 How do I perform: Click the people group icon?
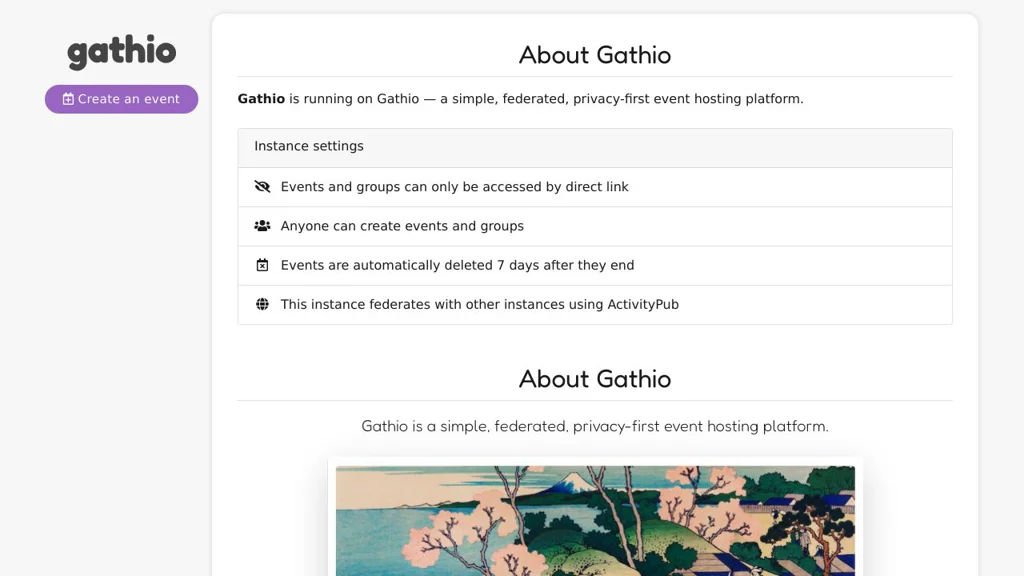262,226
